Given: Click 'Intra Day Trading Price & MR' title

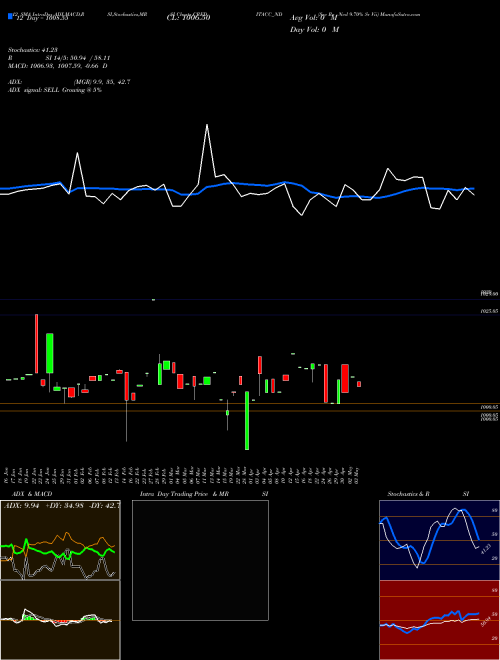Looking at the screenshot, I should (184, 494).
